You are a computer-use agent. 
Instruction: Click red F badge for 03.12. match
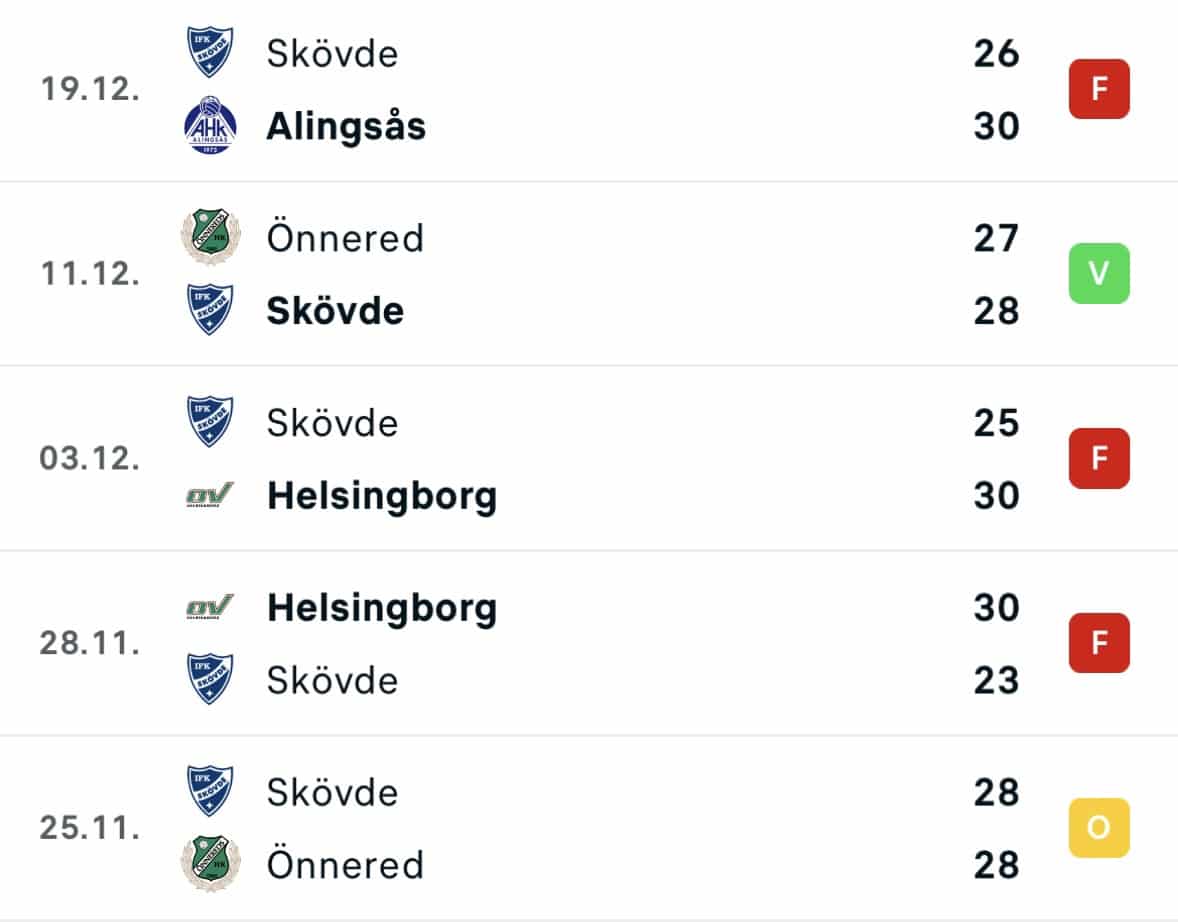coord(1099,458)
